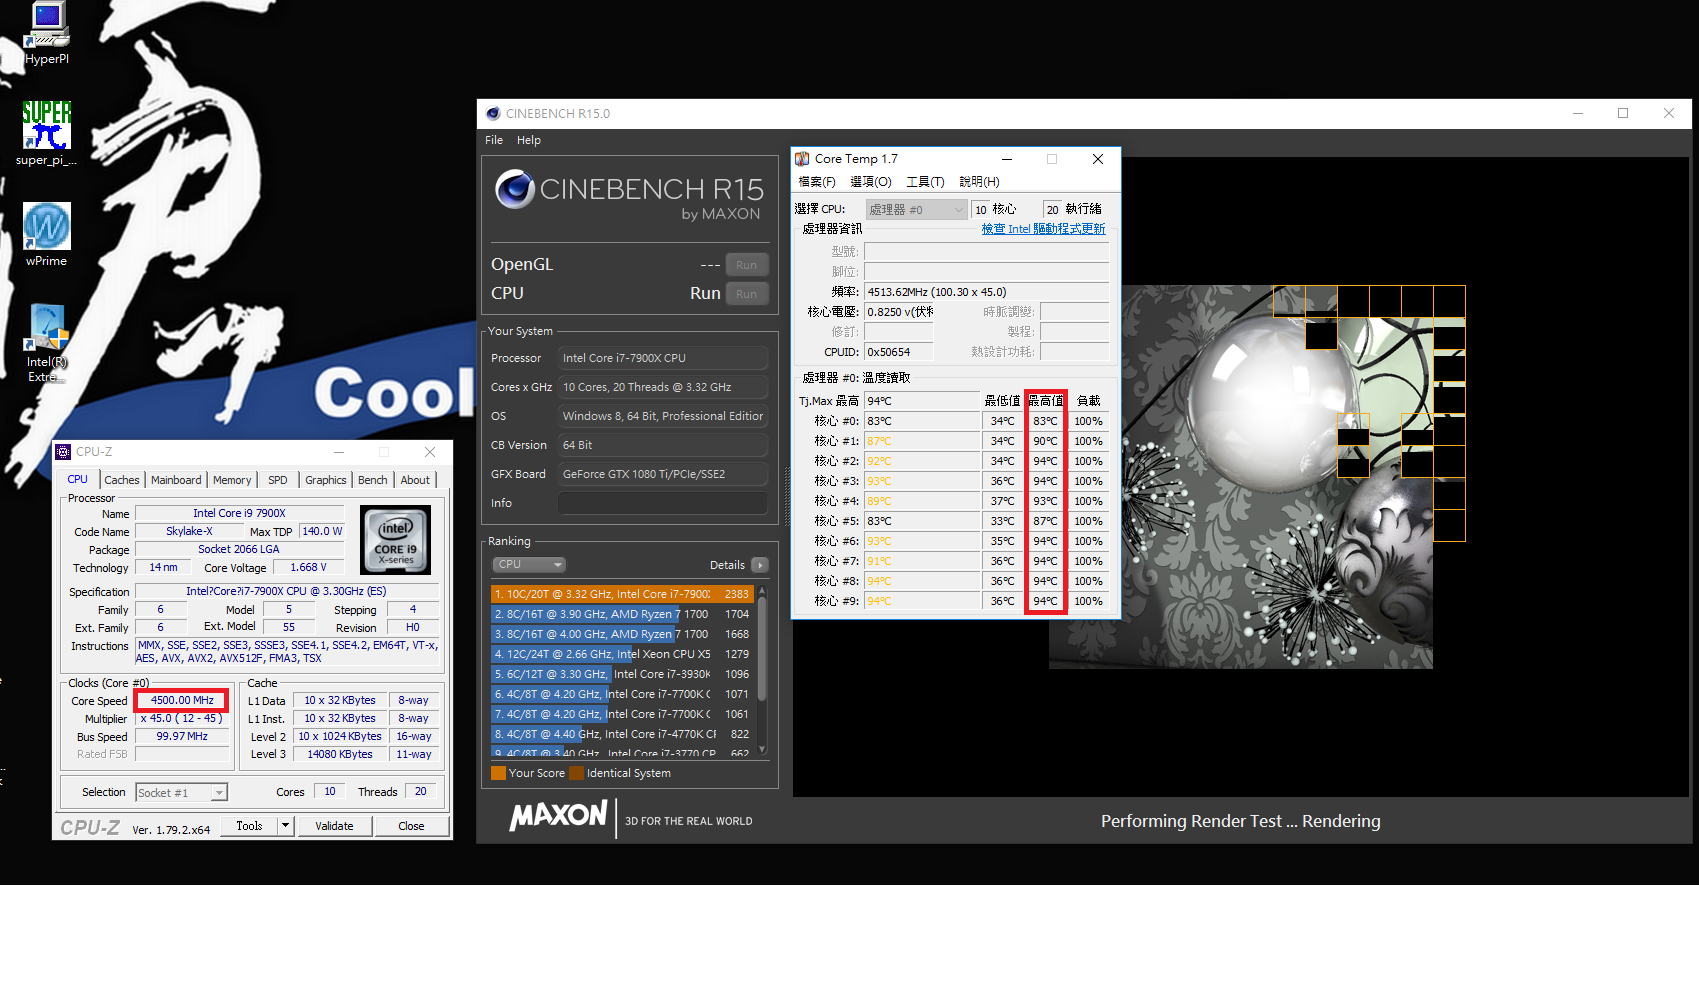Open the super_pi desktop shortcut
This screenshot has height=988, width=1699.
pyautogui.click(x=47, y=132)
